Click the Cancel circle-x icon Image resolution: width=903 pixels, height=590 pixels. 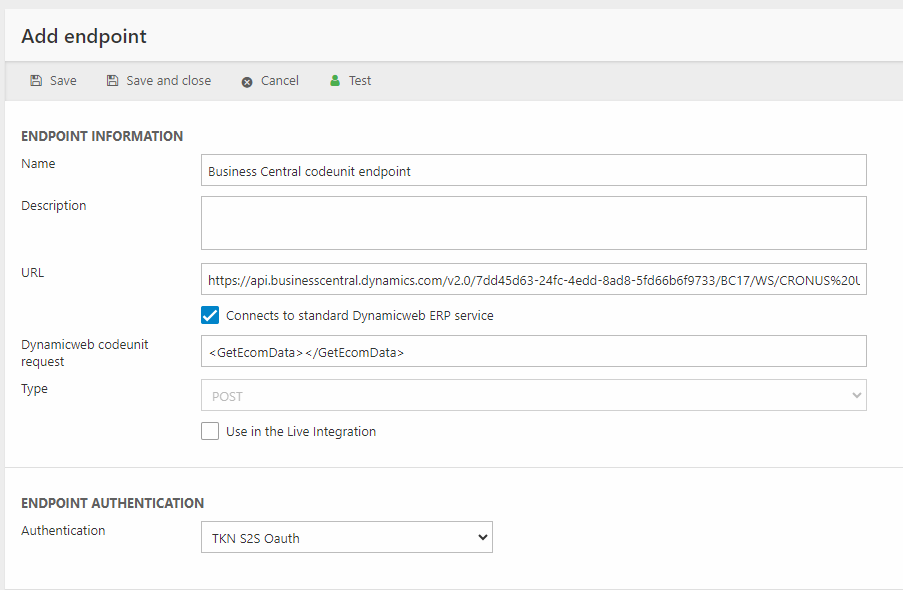pyautogui.click(x=247, y=82)
